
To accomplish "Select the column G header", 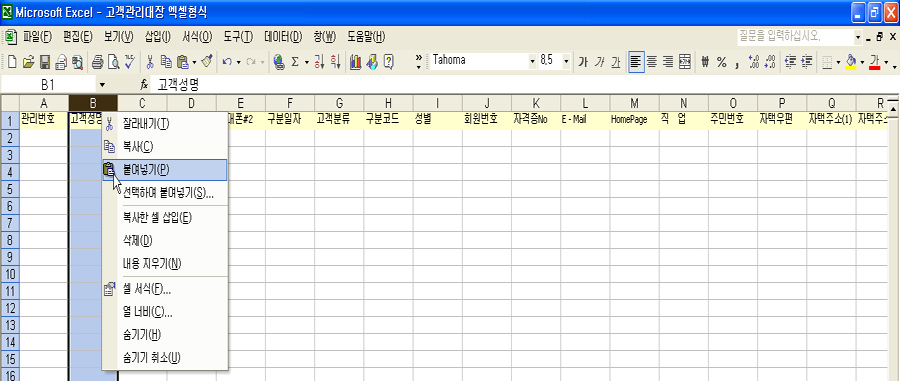I will click(x=339, y=103).
